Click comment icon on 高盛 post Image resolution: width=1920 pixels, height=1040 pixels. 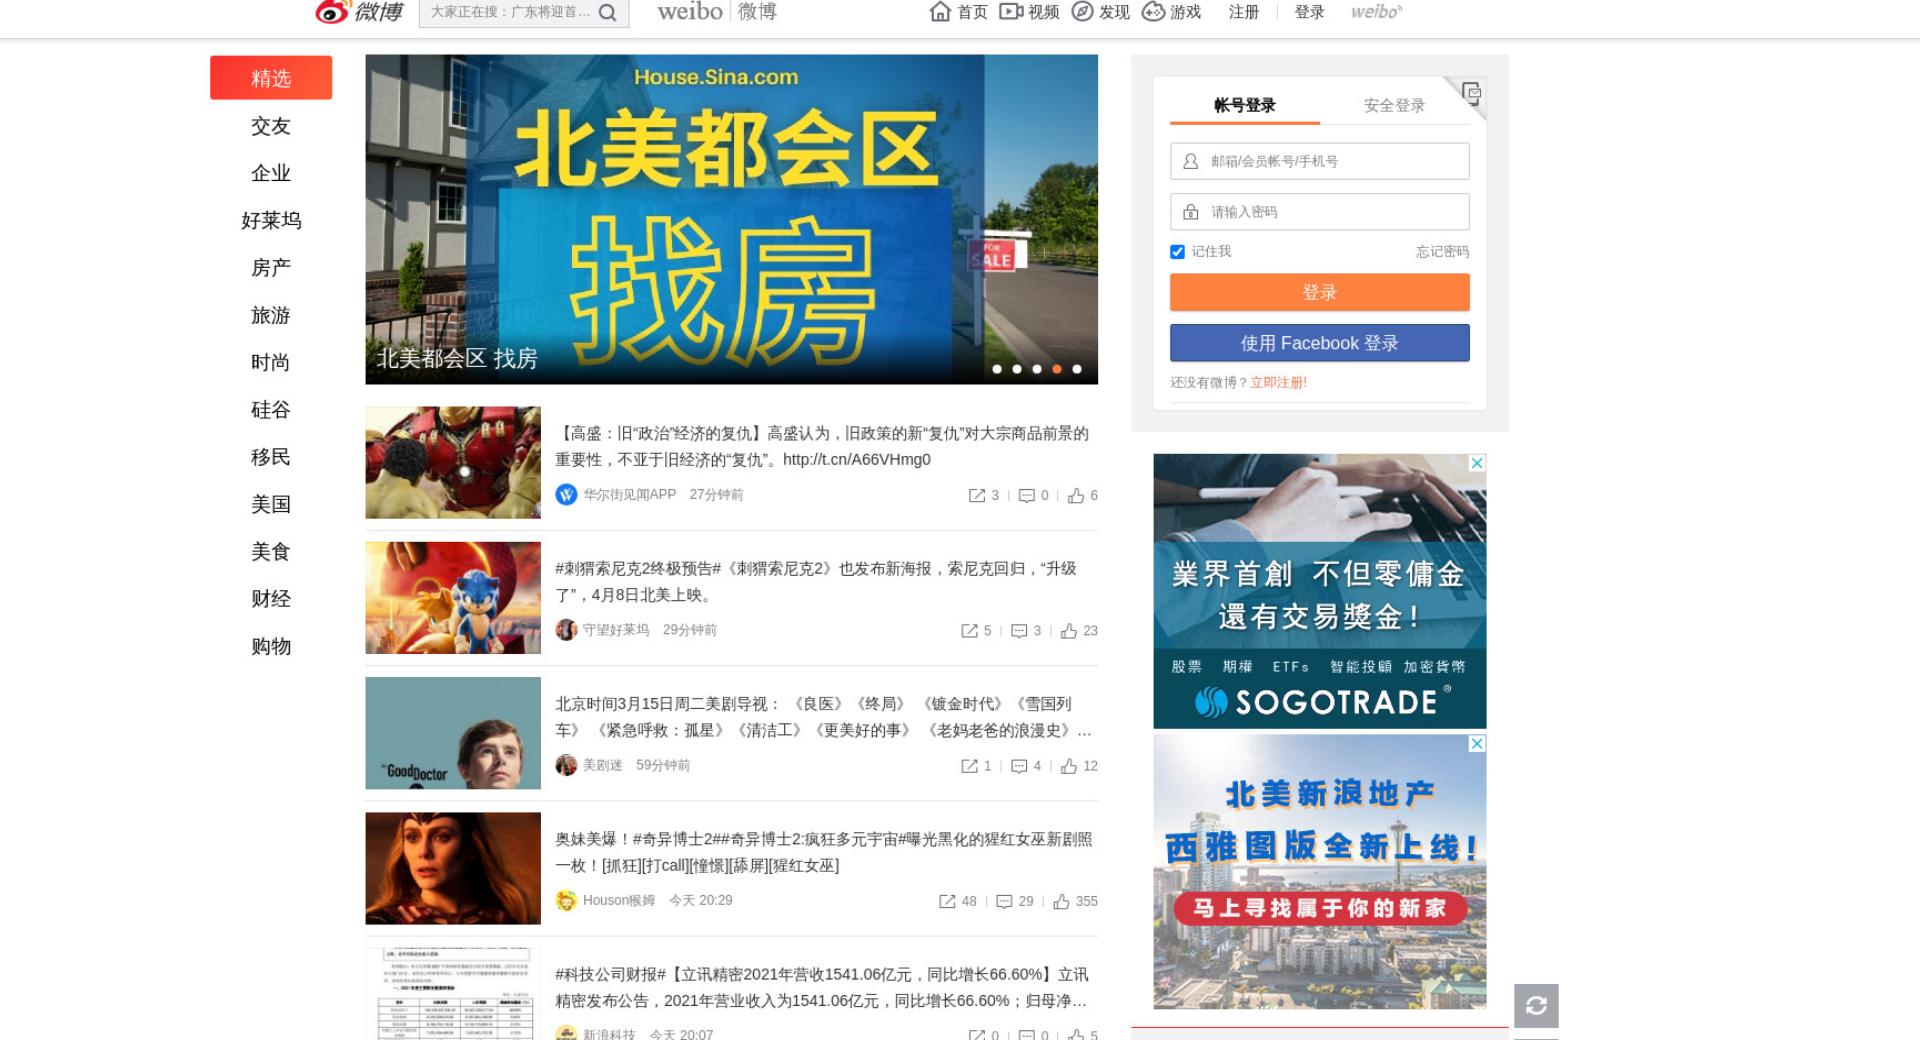pos(1026,495)
